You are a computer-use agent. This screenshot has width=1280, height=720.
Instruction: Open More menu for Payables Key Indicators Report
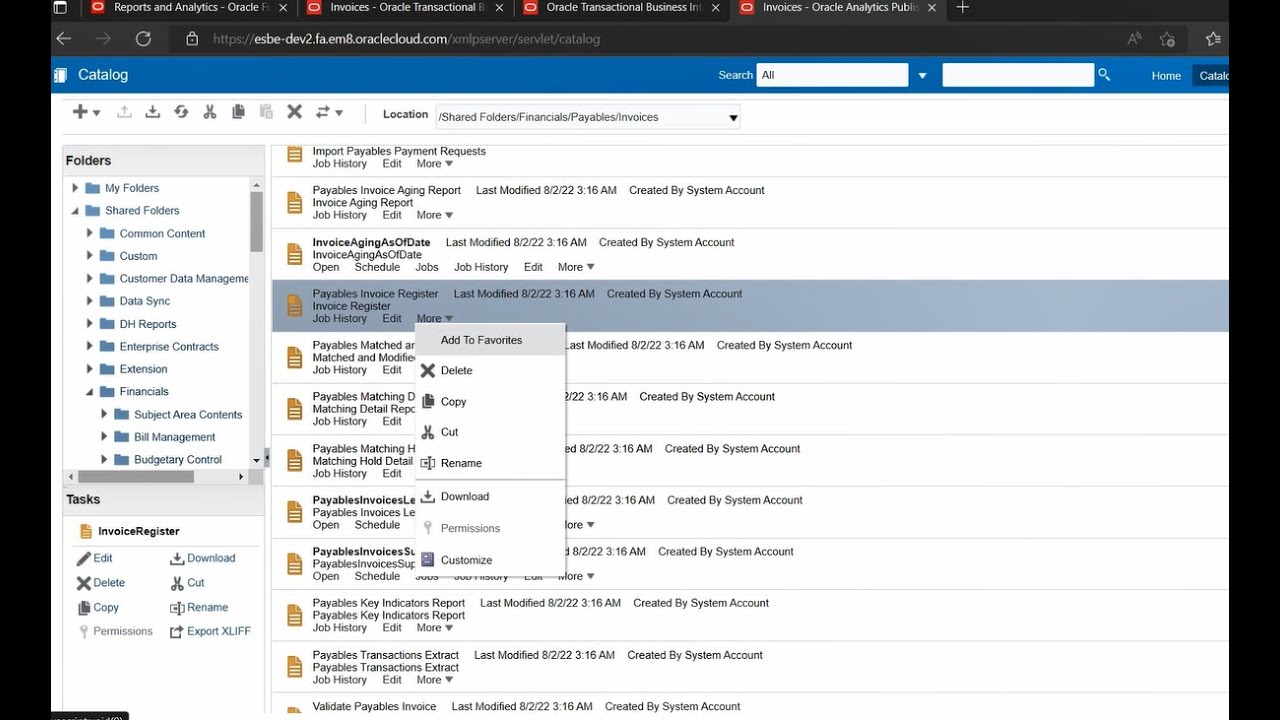435,628
